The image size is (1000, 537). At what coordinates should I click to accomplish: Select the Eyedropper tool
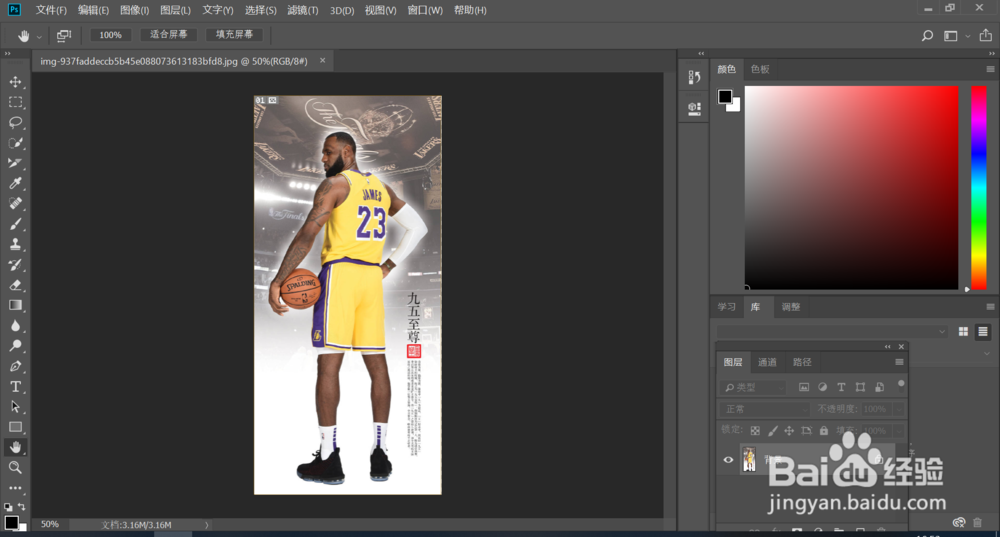16,183
